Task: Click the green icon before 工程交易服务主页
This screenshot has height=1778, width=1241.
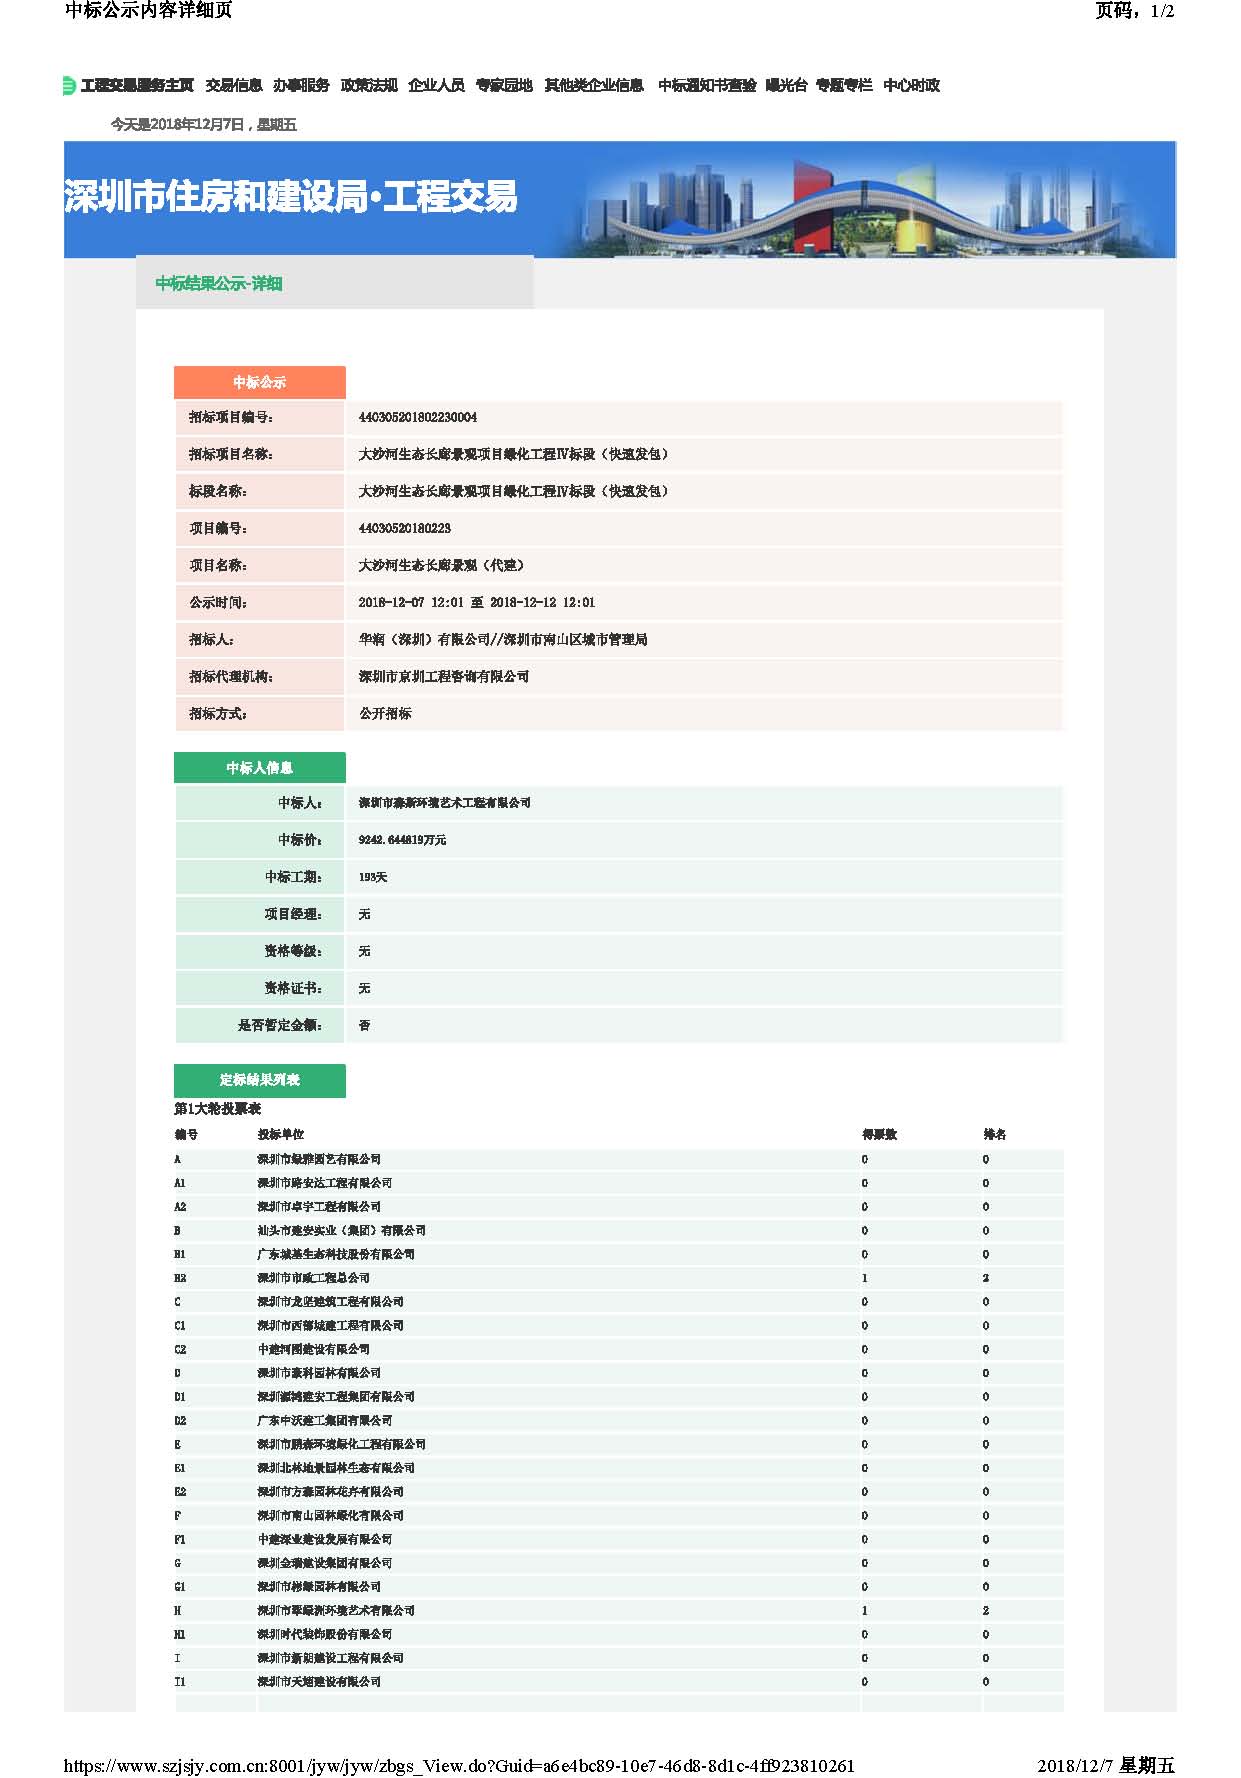Action: click(68, 86)
